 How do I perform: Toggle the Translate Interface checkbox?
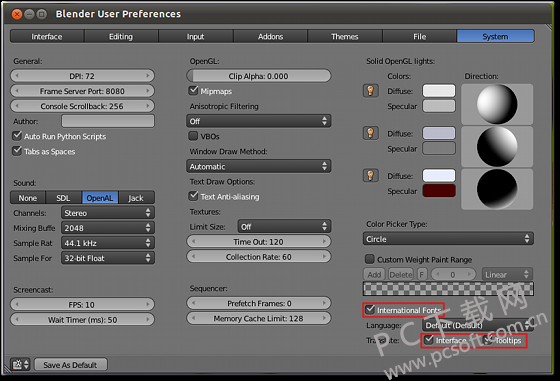point(429,340)
